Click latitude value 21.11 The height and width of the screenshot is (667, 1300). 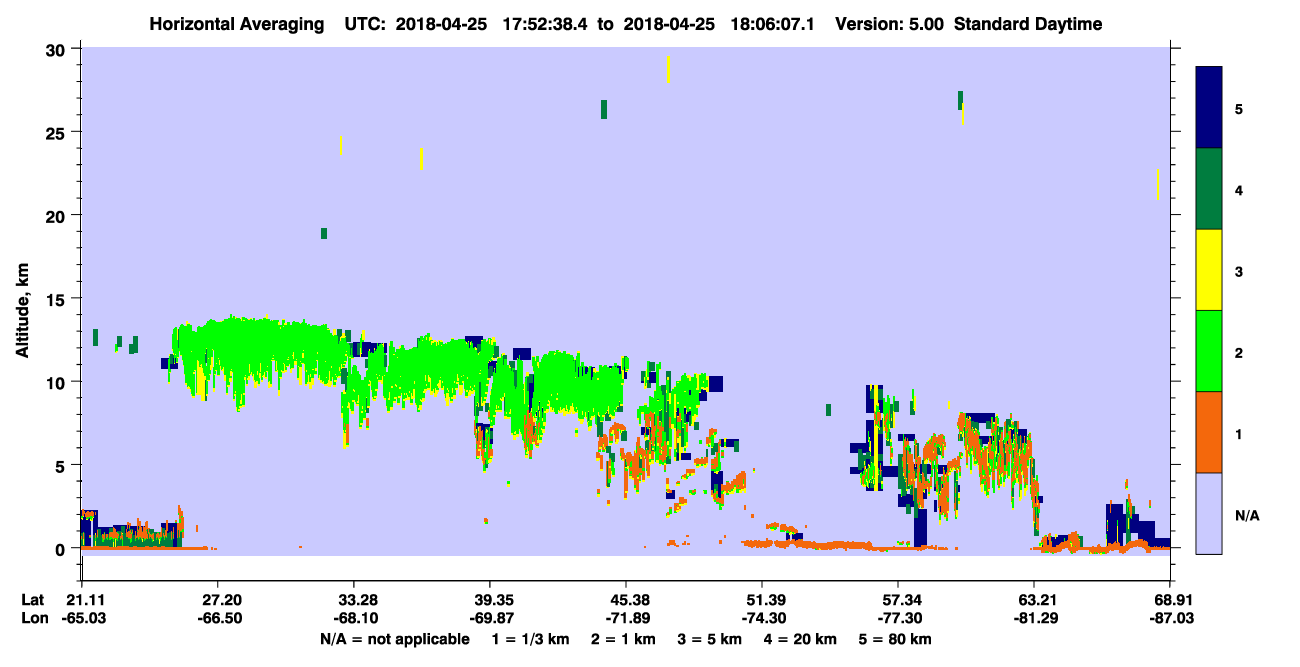click(85, 600)
